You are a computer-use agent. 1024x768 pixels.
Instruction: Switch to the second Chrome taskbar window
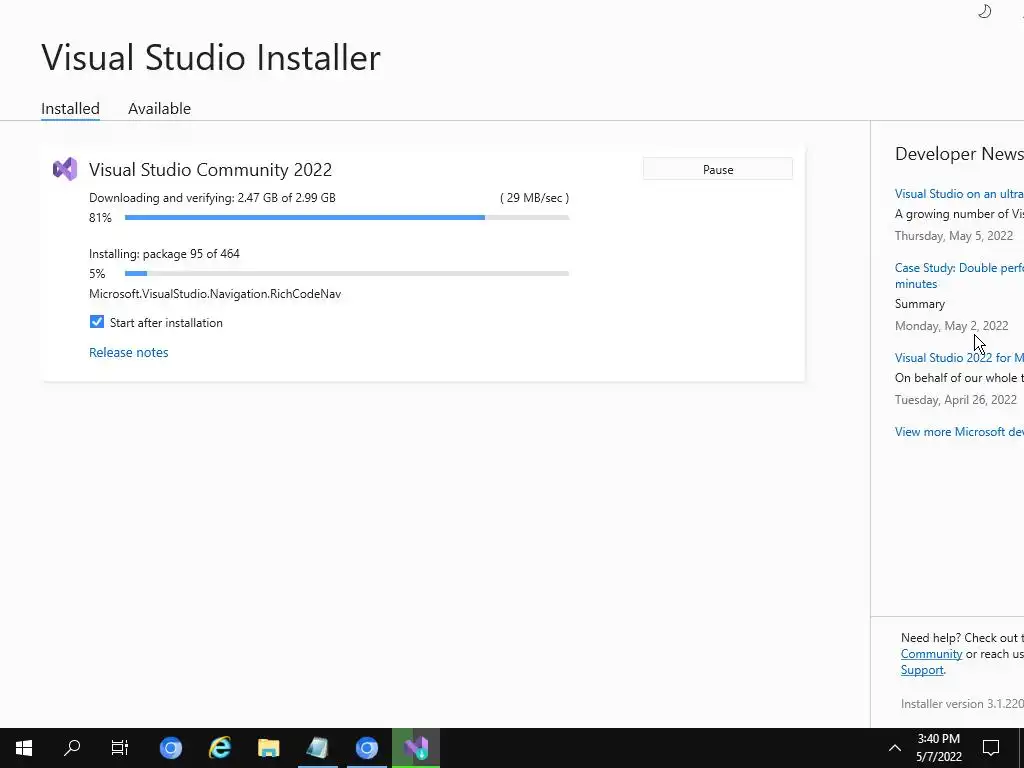coord(366,748)
